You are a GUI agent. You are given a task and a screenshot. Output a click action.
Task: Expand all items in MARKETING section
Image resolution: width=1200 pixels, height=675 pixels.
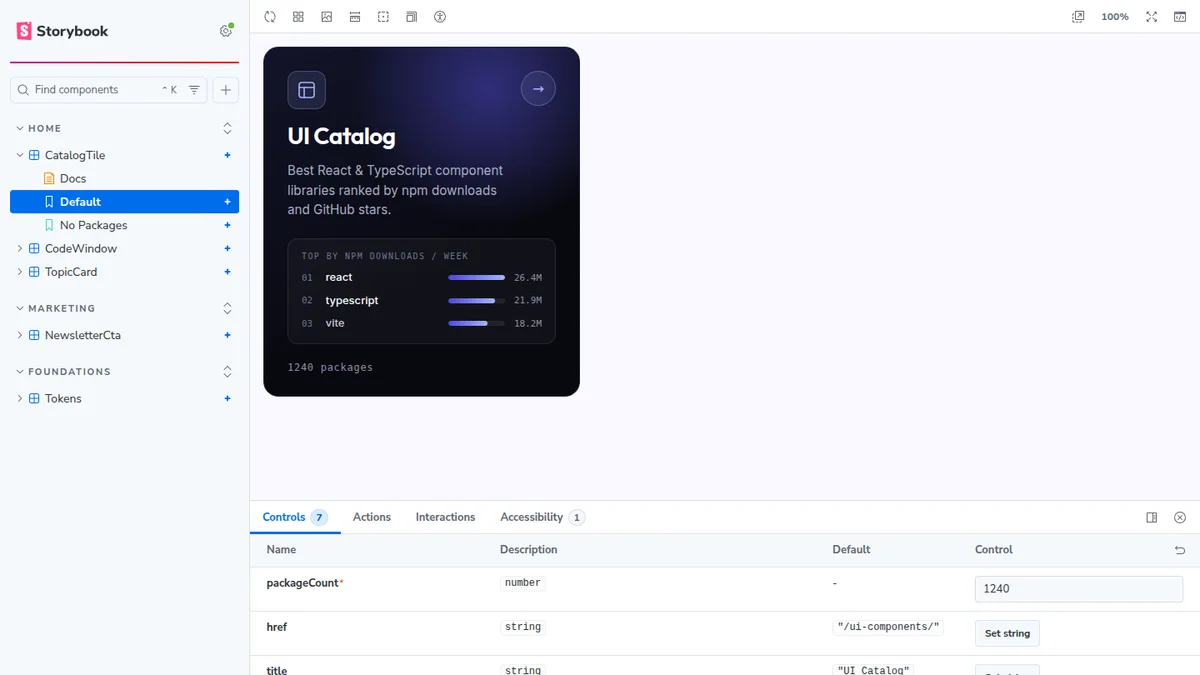(x=227, y=308)
